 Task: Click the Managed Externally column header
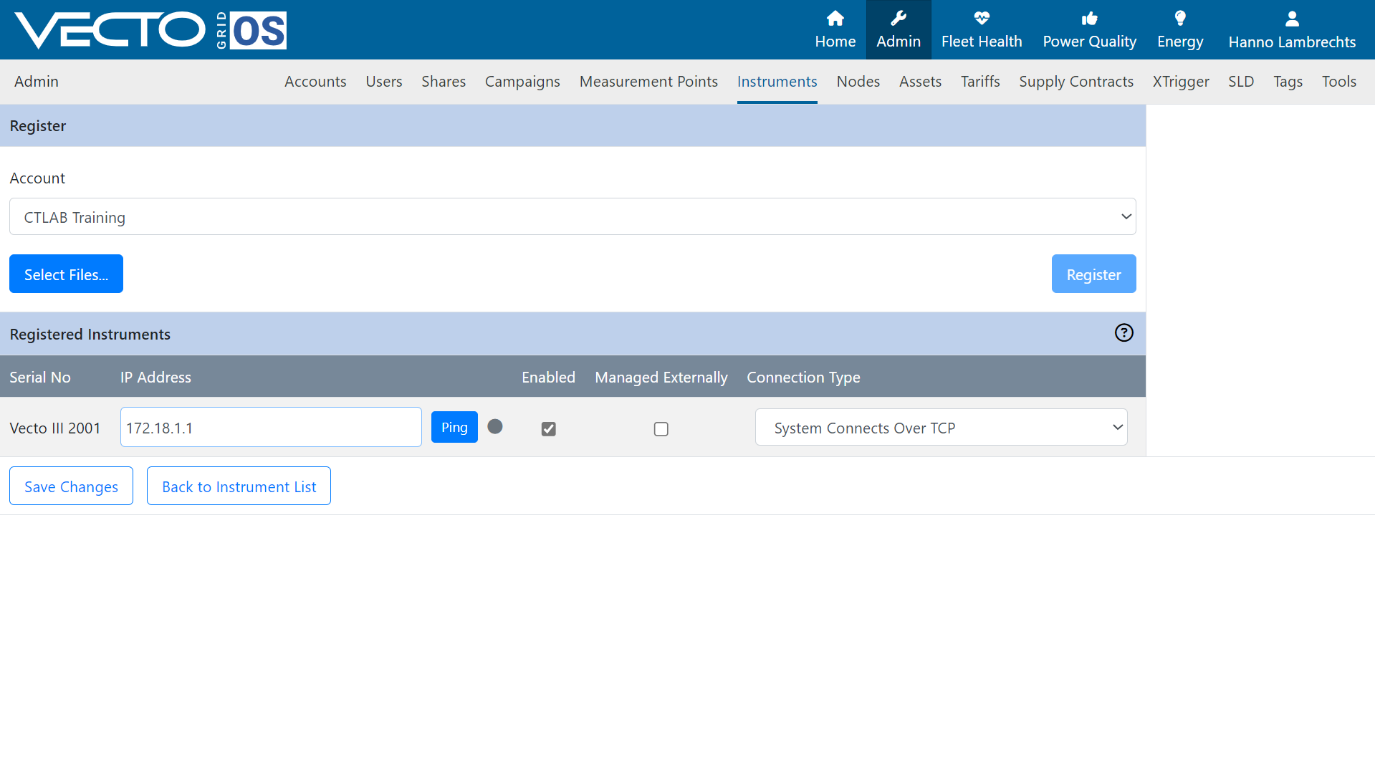pyautogui.click(x=661, y=377)
